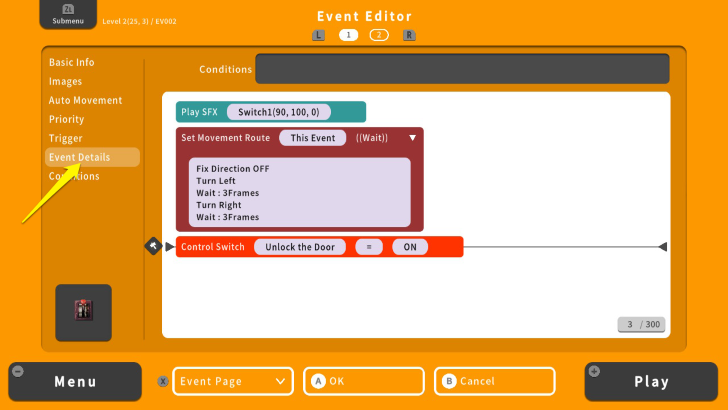Click the ((Wait)) option text
This screenshot has width=728, height=410.
(x=372, y=138)
